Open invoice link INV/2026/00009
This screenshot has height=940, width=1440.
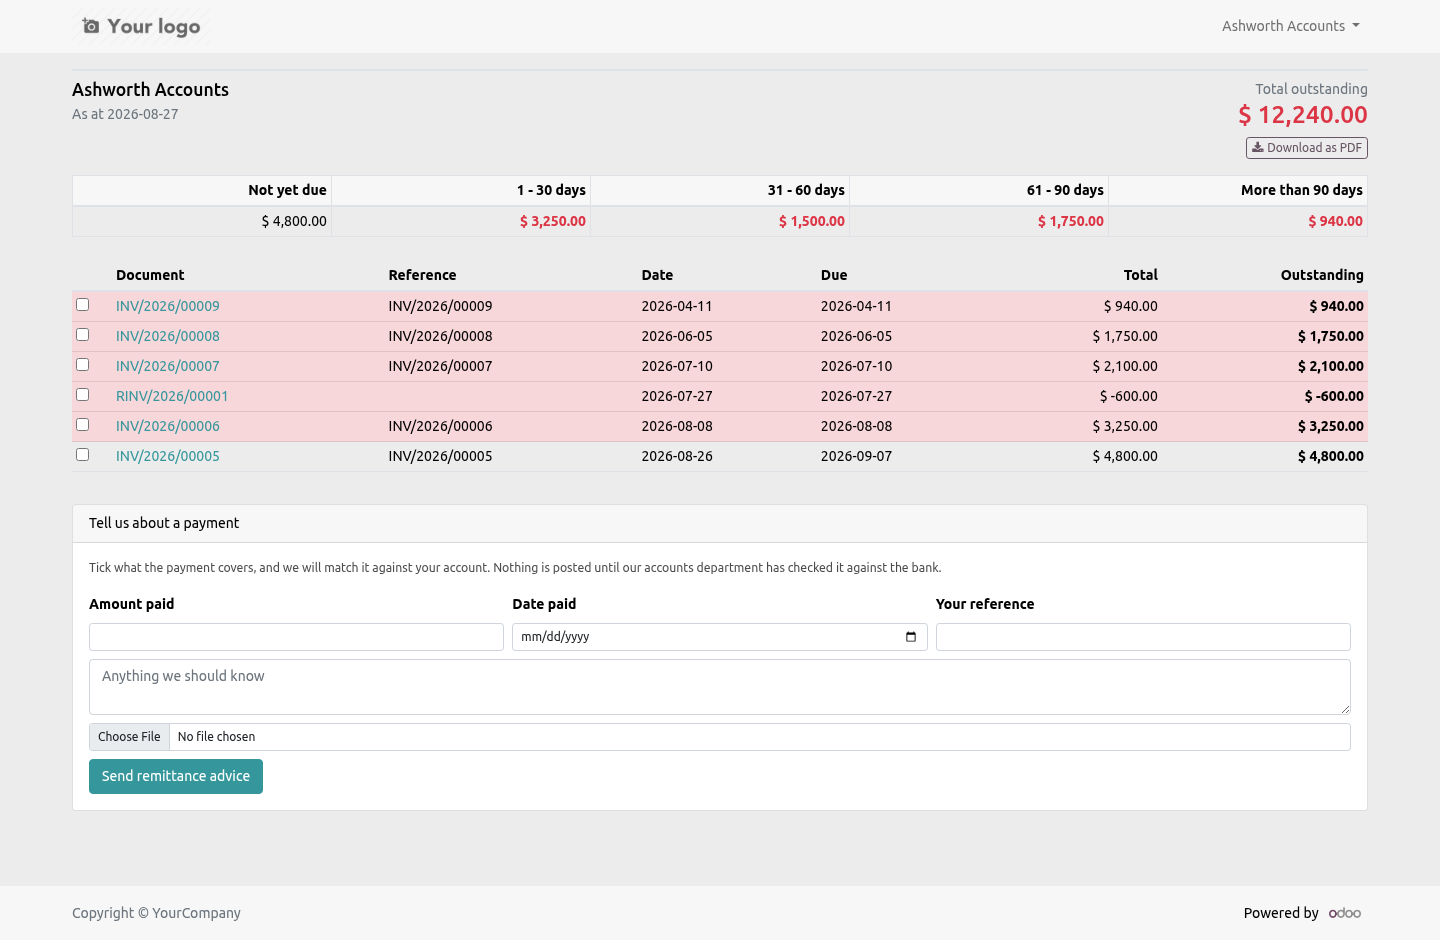pos(168,306)
